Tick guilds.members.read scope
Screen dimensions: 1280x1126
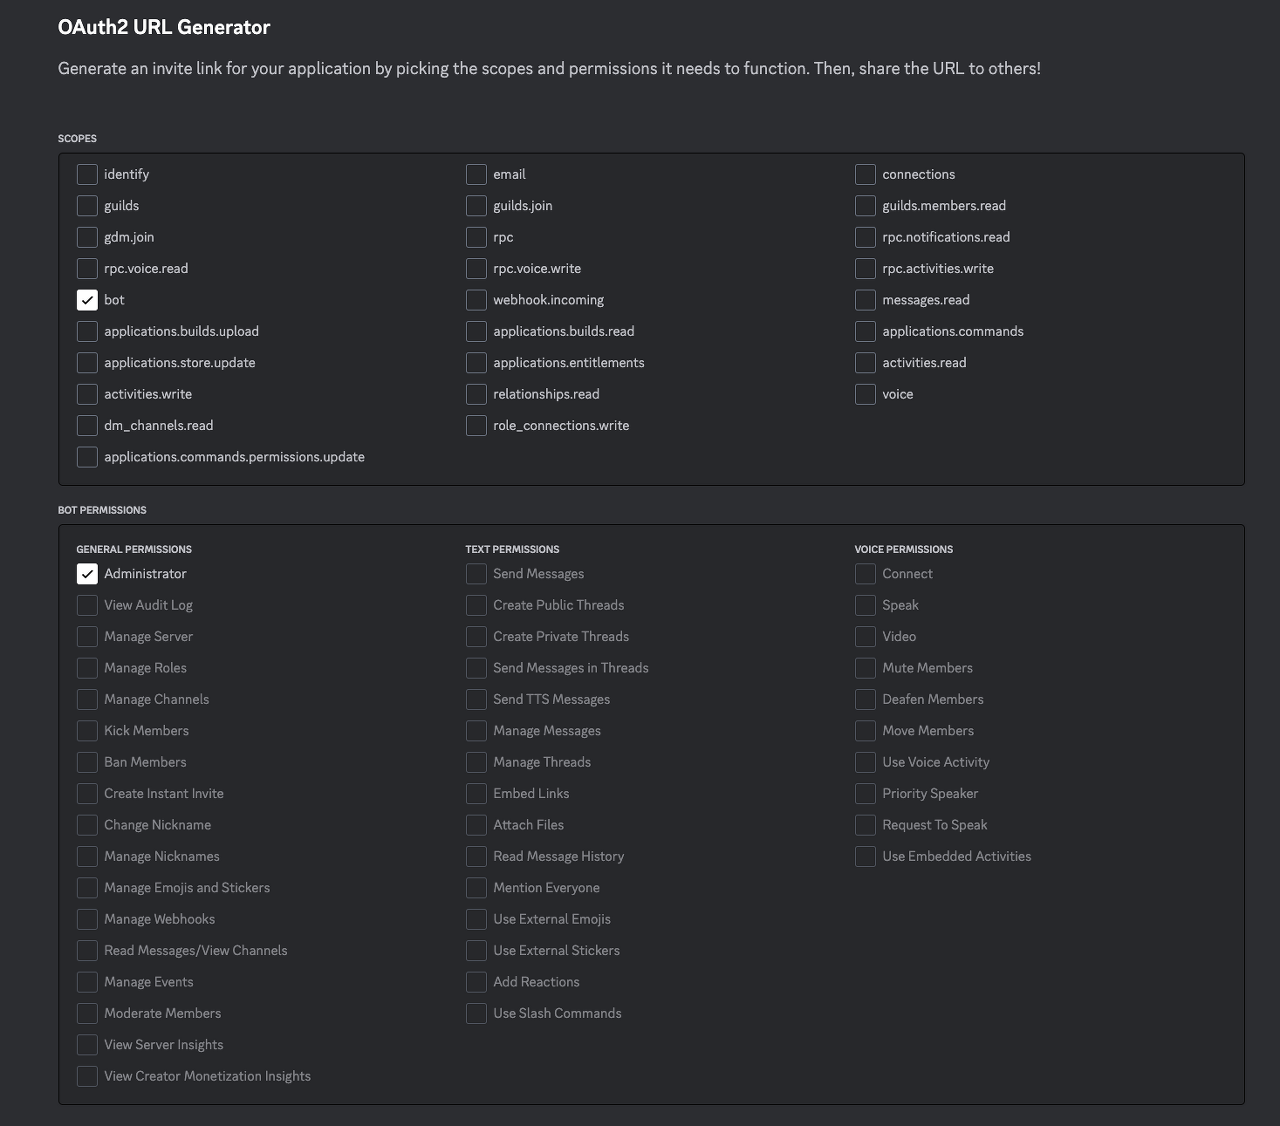[x=865, y=206]
